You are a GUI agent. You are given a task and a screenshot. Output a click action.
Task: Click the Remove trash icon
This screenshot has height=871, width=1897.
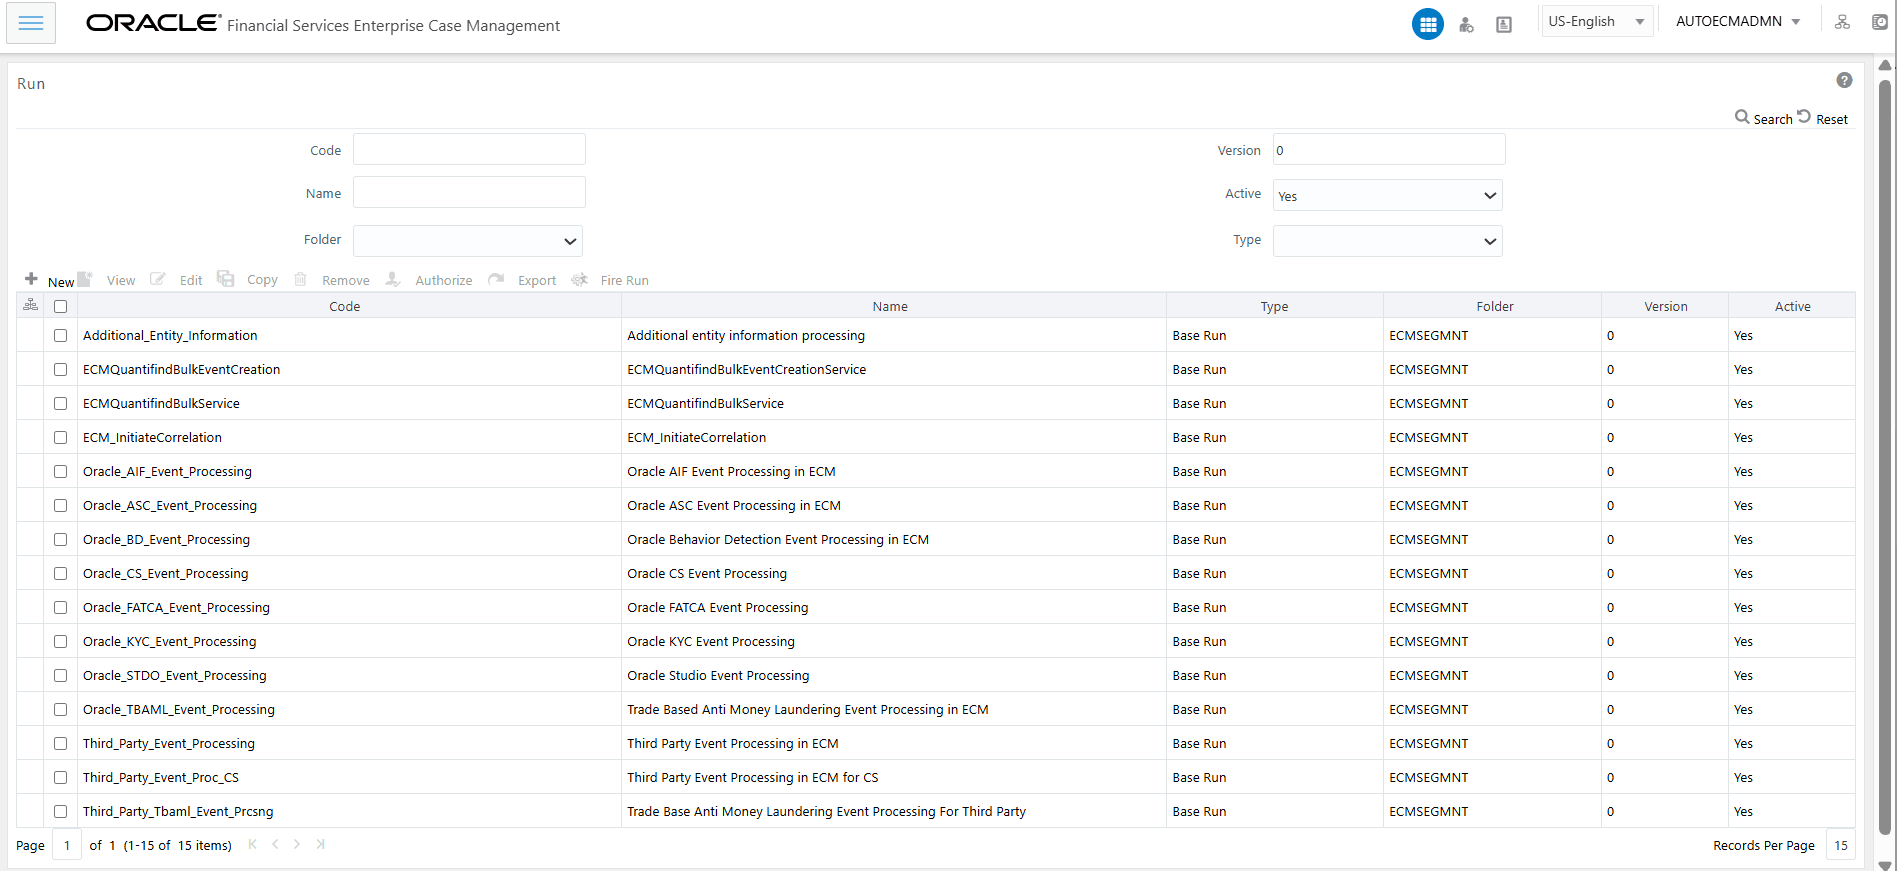(300, 279)
